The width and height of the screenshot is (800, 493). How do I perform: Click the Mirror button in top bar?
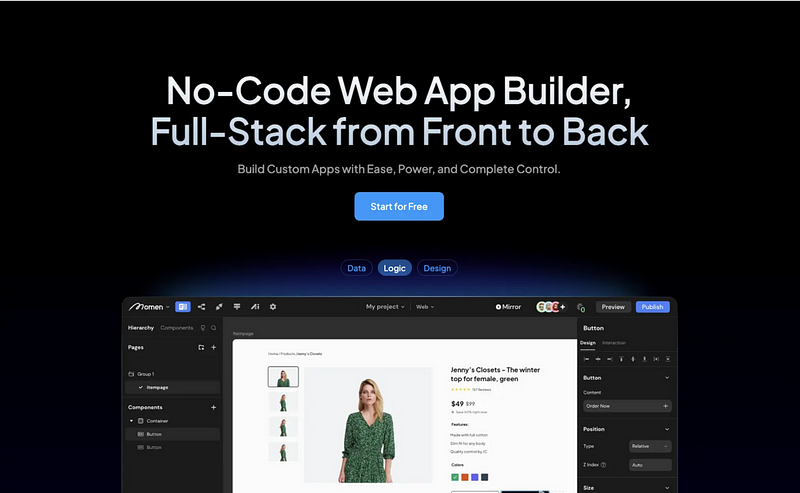(508, 307)
